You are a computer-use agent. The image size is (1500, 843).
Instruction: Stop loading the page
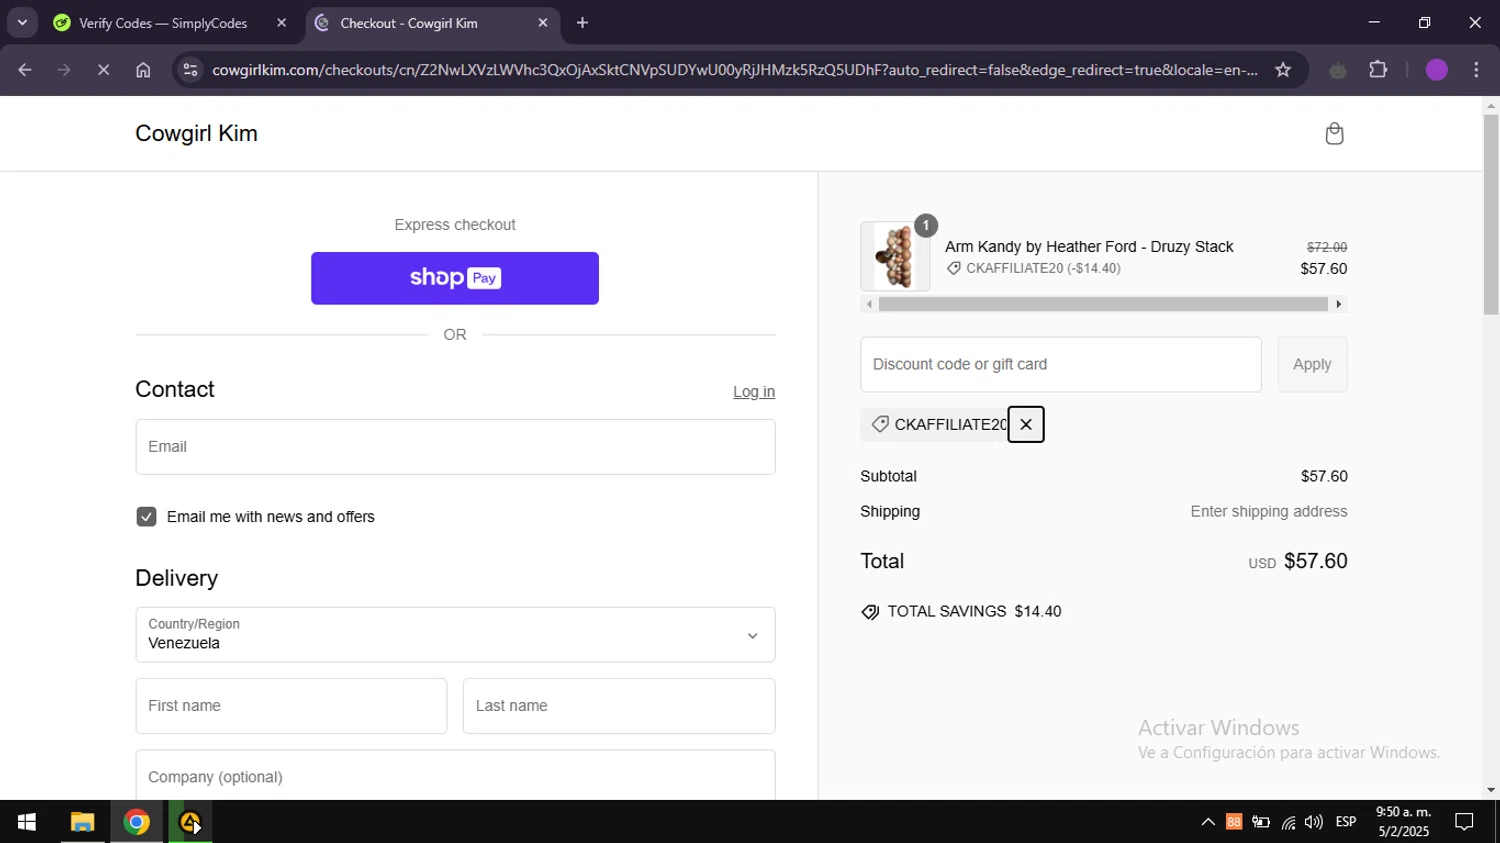(103, 70)
